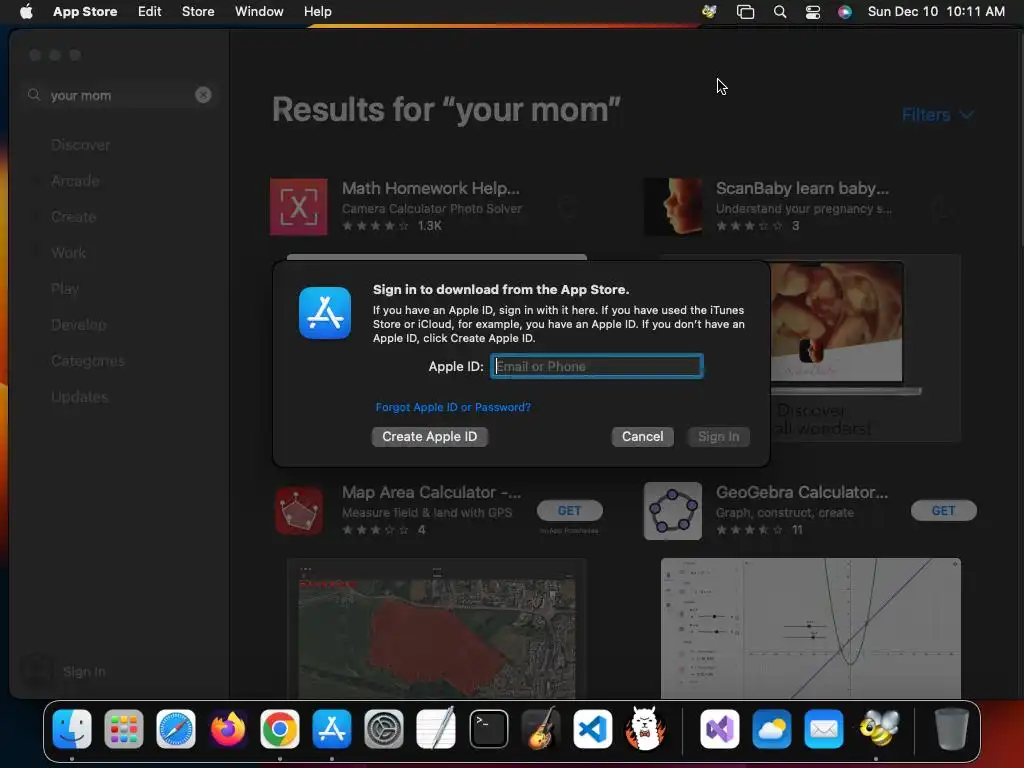Open the cloud weather app in Dock
Image resolution: width=1024 pixels, height=768 pixels.
tap(772, 729)
